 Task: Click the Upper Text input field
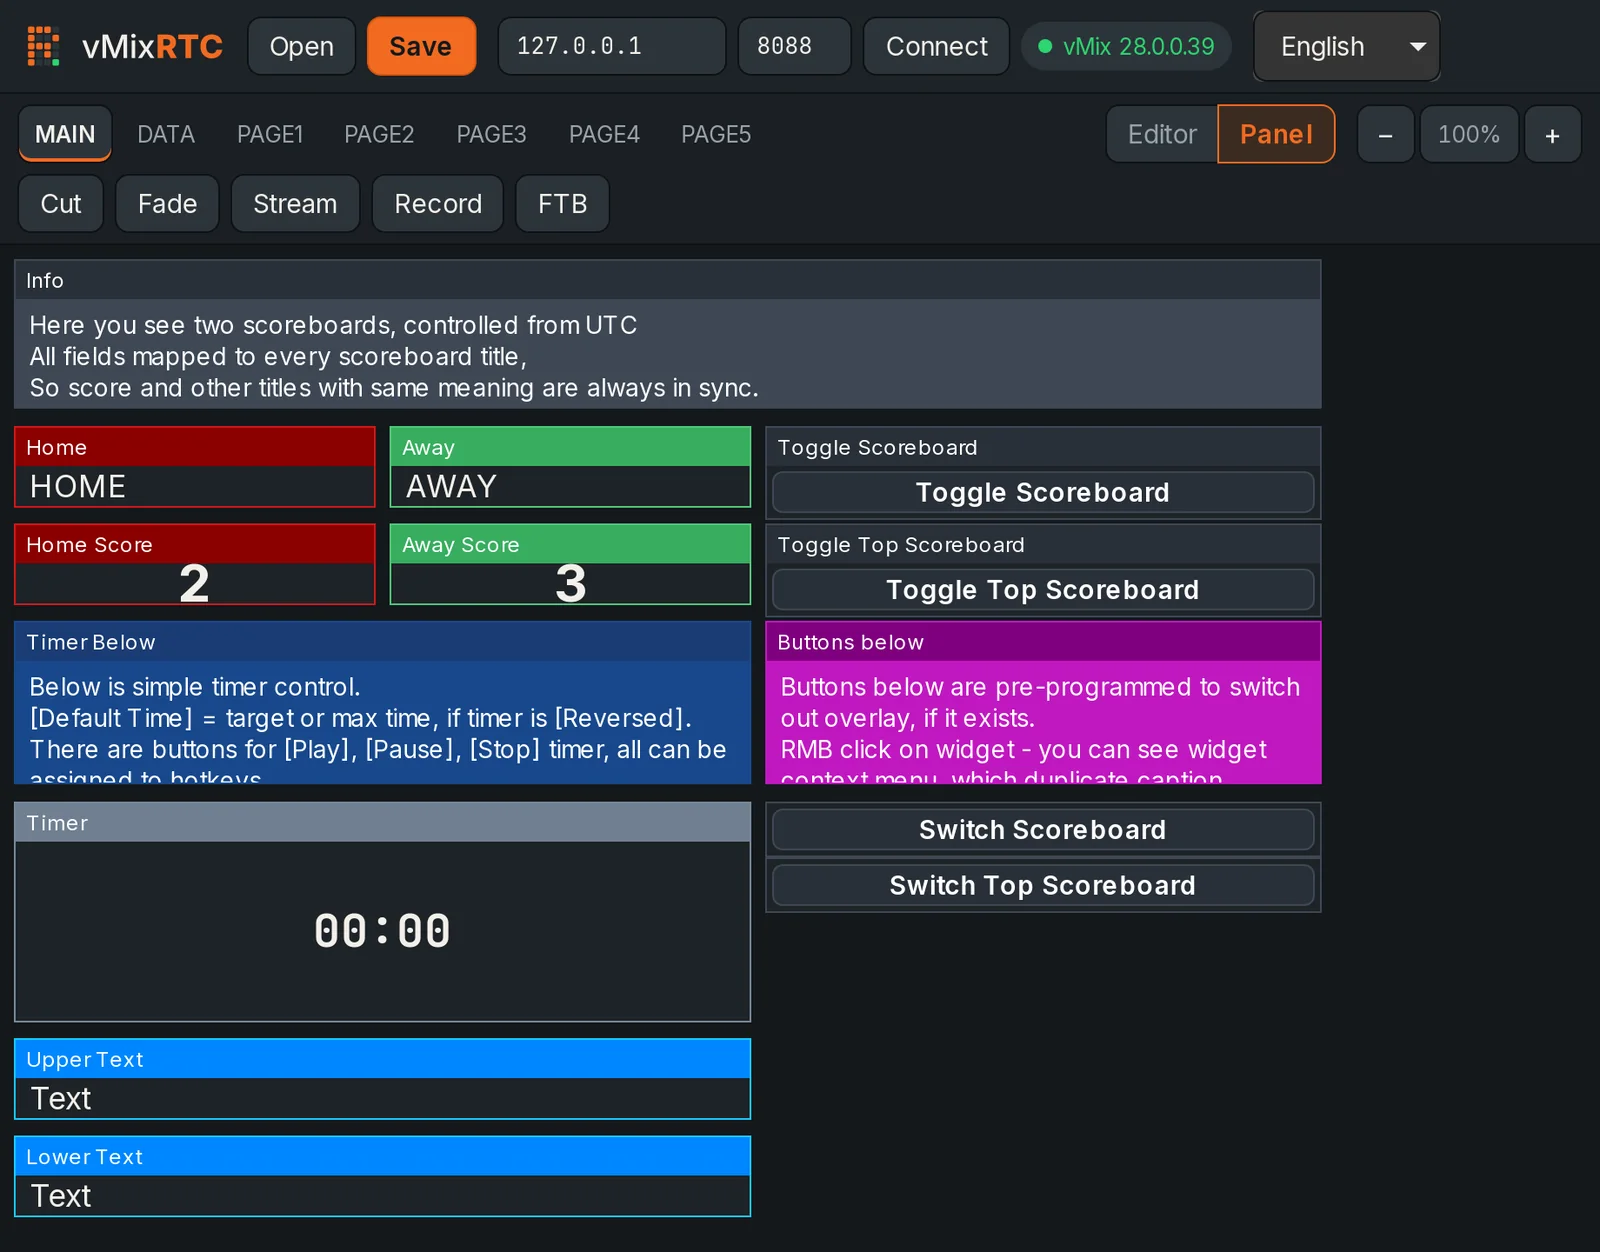(382, 1098)
